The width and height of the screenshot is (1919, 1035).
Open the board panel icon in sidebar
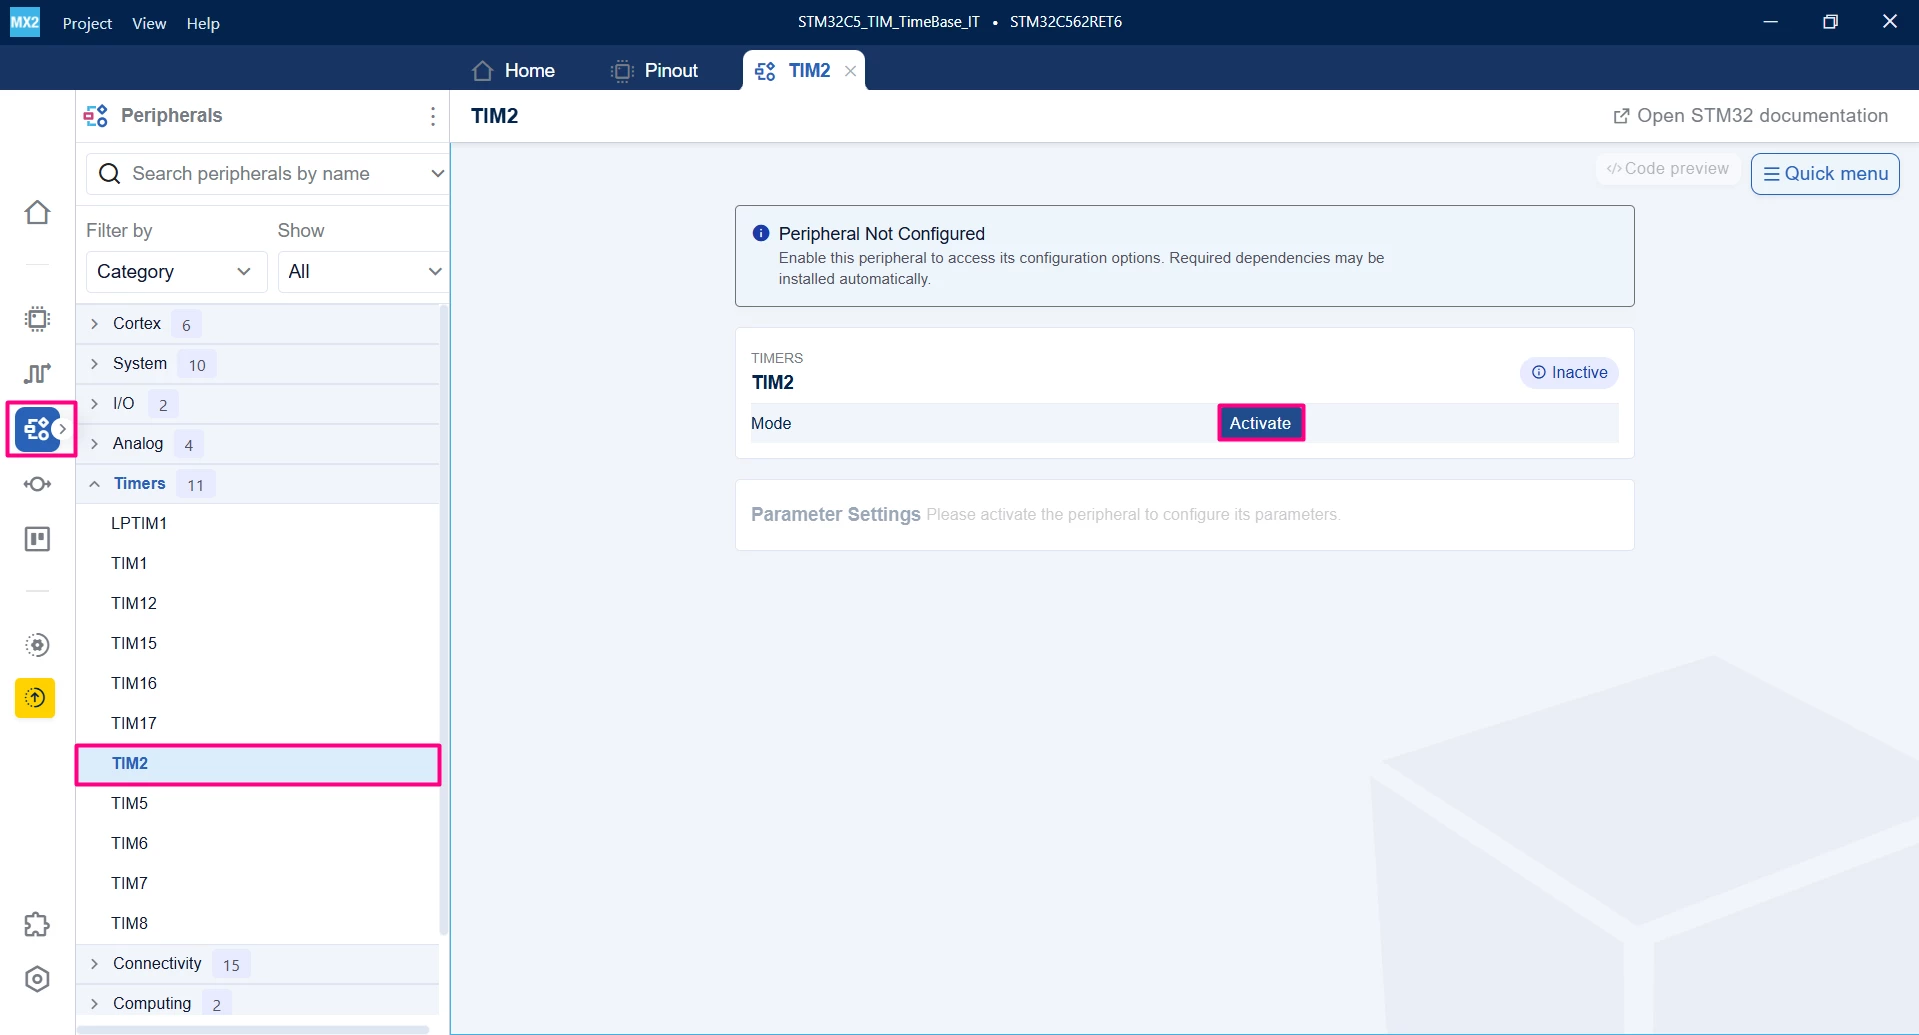[37, 539]
